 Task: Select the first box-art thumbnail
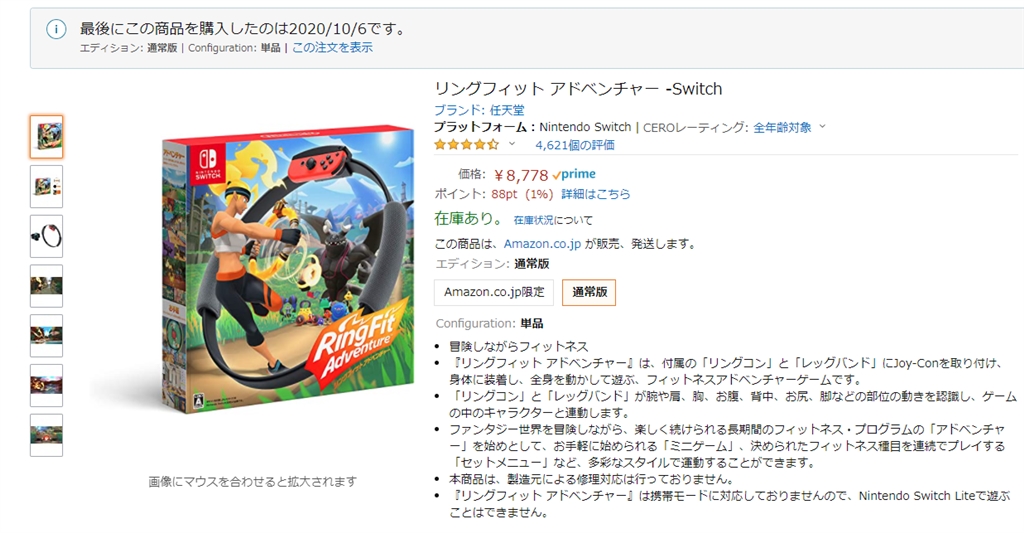point(46,137)
